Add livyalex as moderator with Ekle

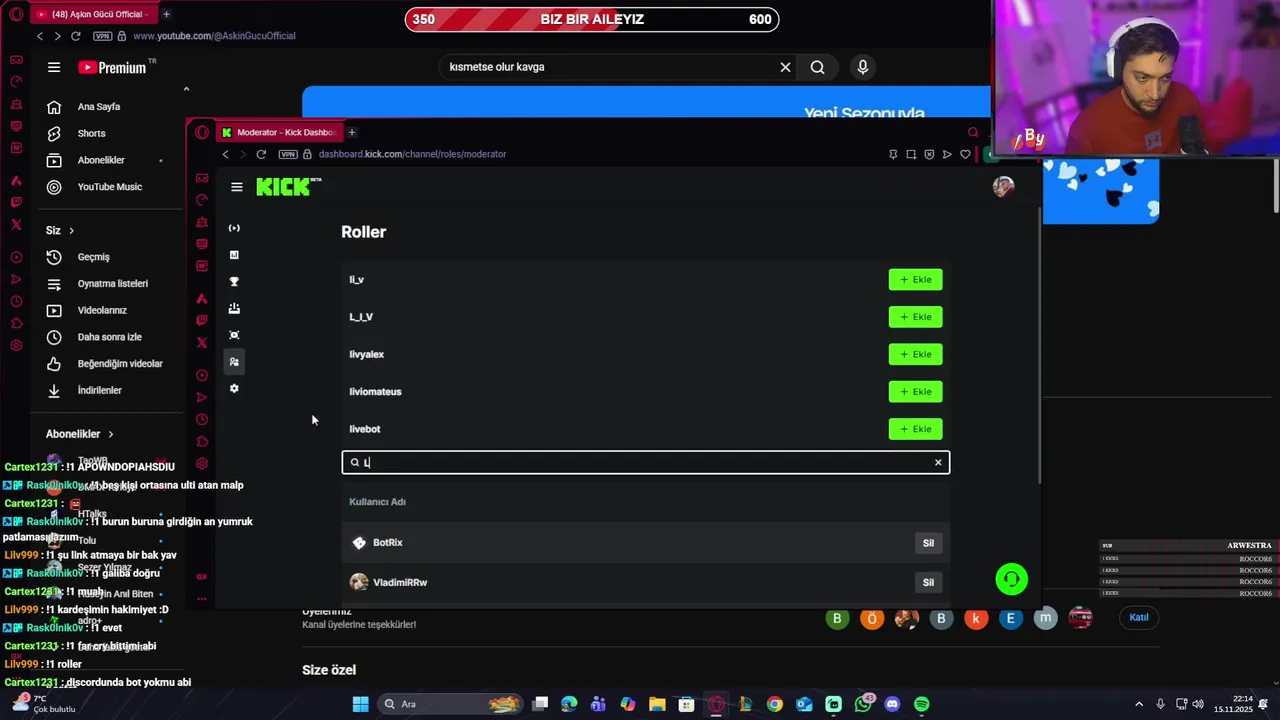pos(915,354)
